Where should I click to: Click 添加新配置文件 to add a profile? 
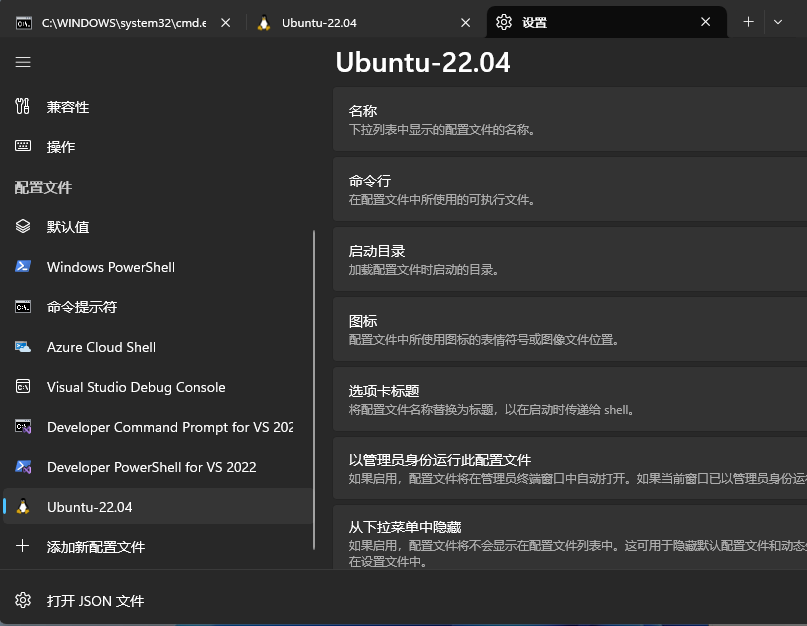coord(157,546)
